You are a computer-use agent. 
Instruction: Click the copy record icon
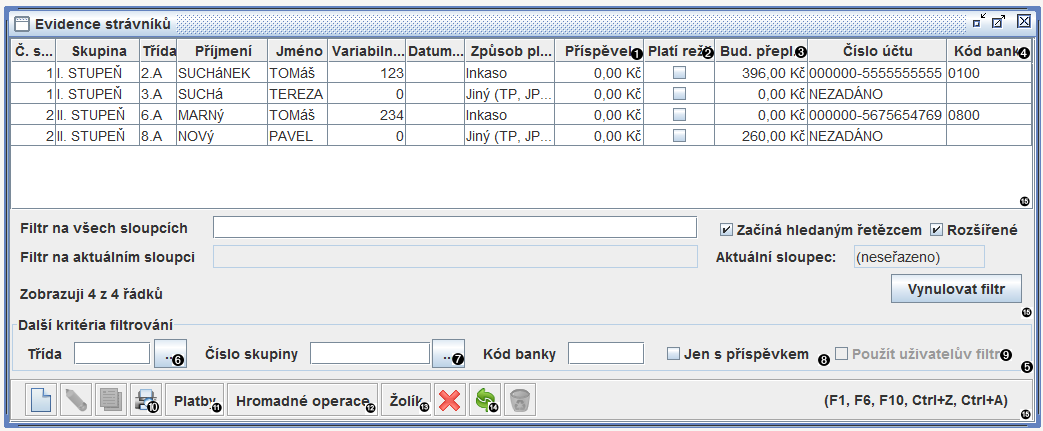pyautogui.click(x=109, y=401)
